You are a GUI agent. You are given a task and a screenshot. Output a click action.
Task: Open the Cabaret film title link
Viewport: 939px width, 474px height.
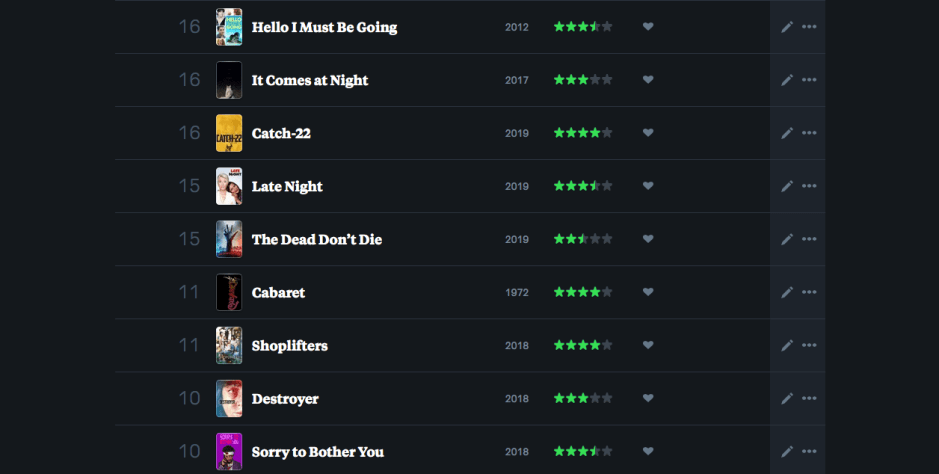278,293
